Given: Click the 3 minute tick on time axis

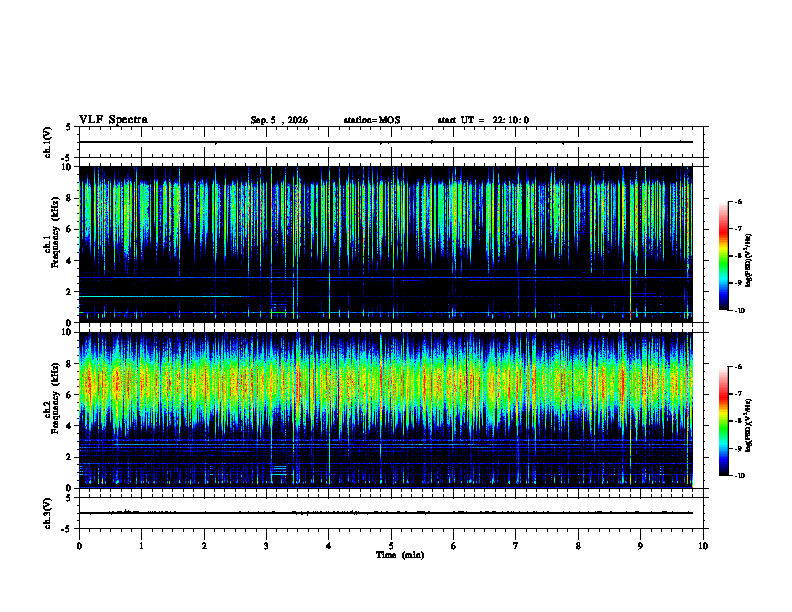Looking at the screenshot, I should 266,546.
